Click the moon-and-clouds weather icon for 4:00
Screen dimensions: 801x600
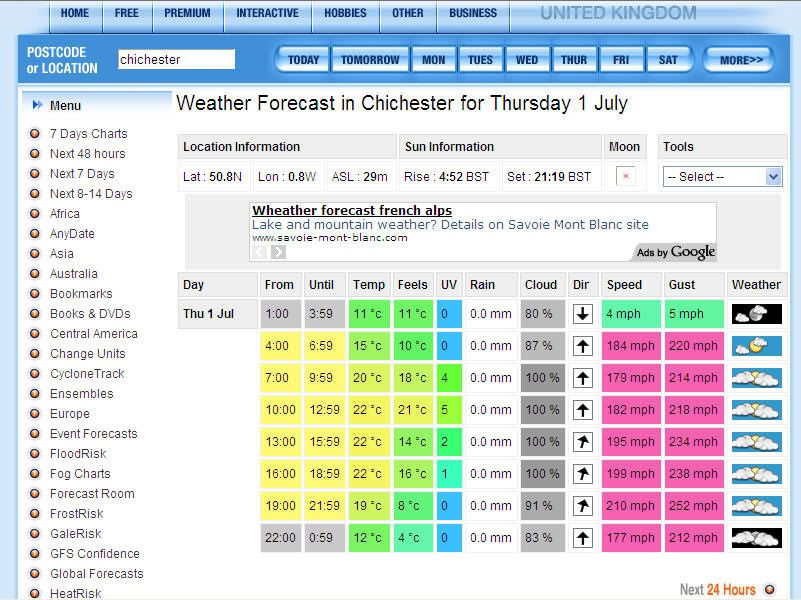[755, 346]
